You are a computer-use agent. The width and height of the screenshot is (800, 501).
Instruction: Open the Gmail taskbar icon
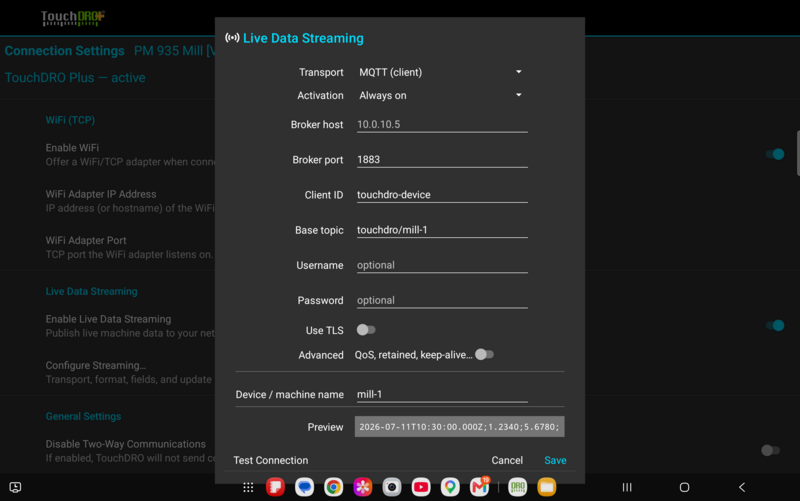480,487
